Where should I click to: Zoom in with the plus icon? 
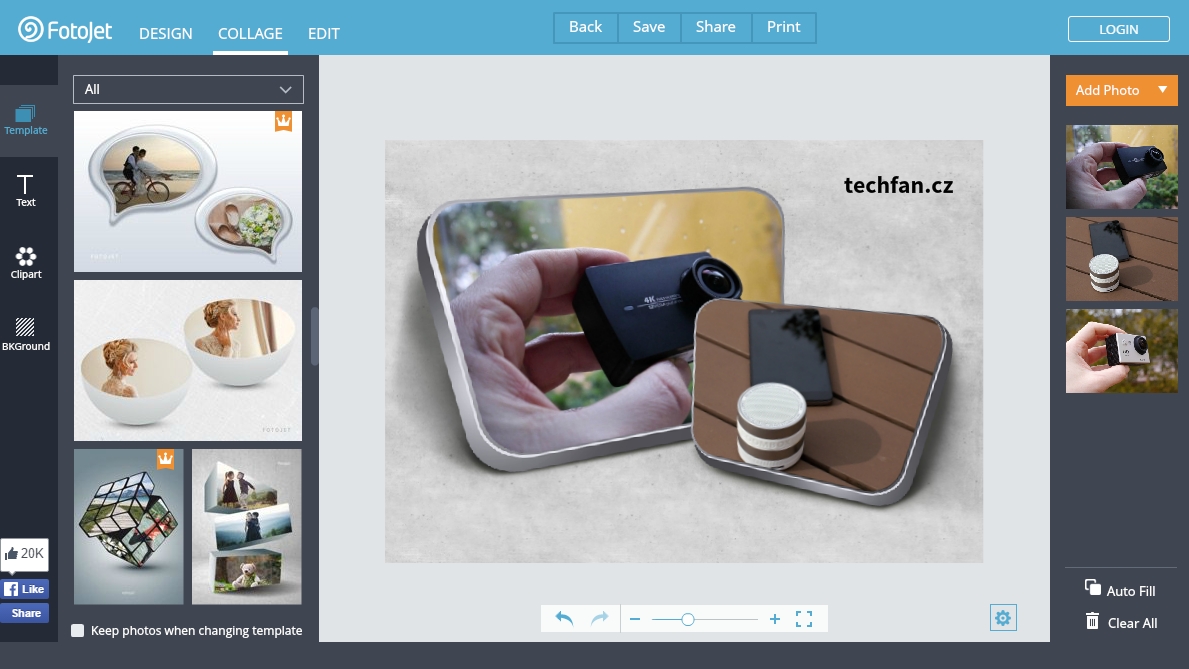coord(775,620)
